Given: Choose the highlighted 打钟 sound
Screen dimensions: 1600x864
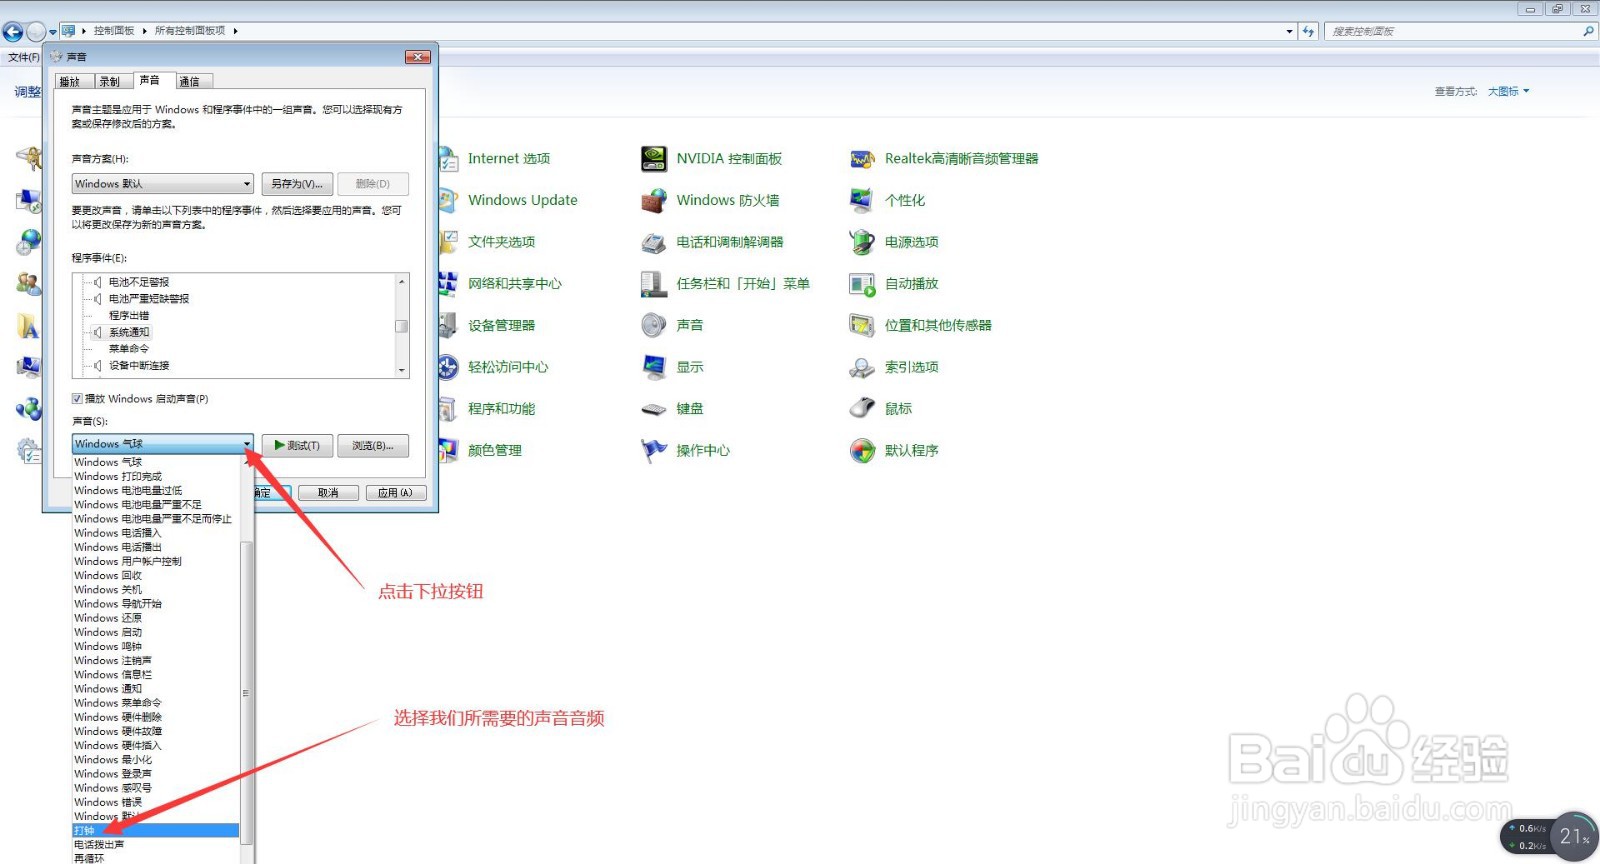Looking at the screenshot, I should point(156,831).
